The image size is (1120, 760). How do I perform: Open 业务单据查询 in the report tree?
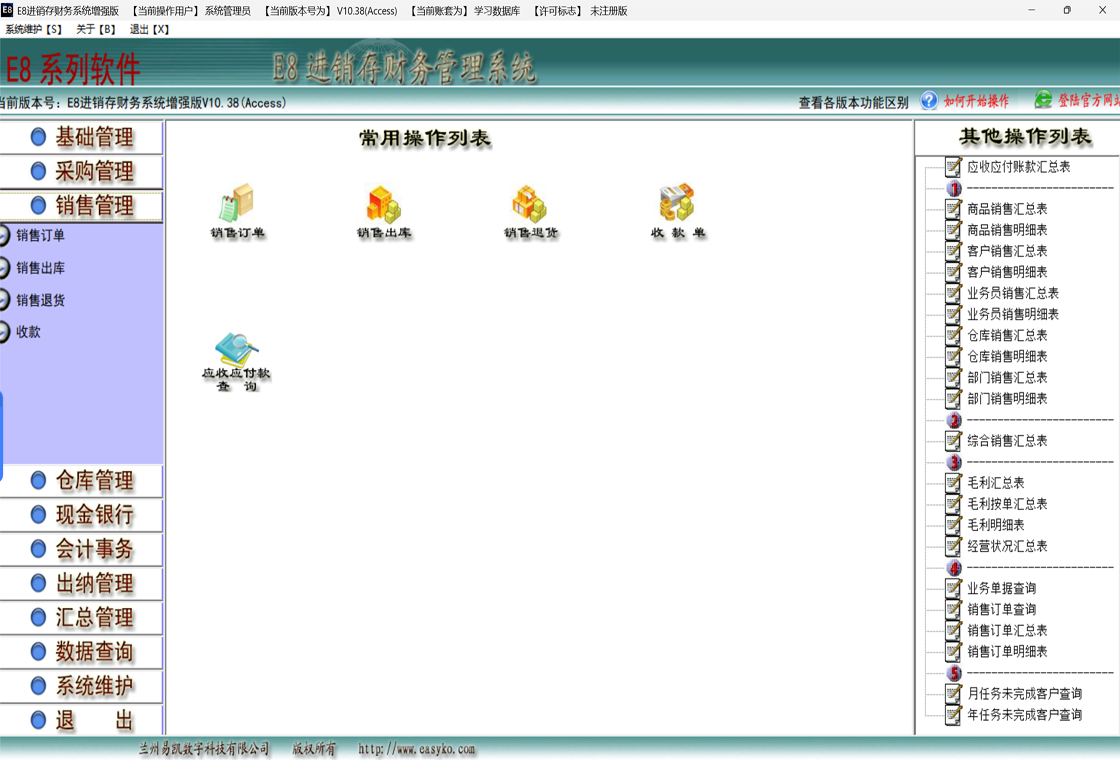coord(1001,588)
